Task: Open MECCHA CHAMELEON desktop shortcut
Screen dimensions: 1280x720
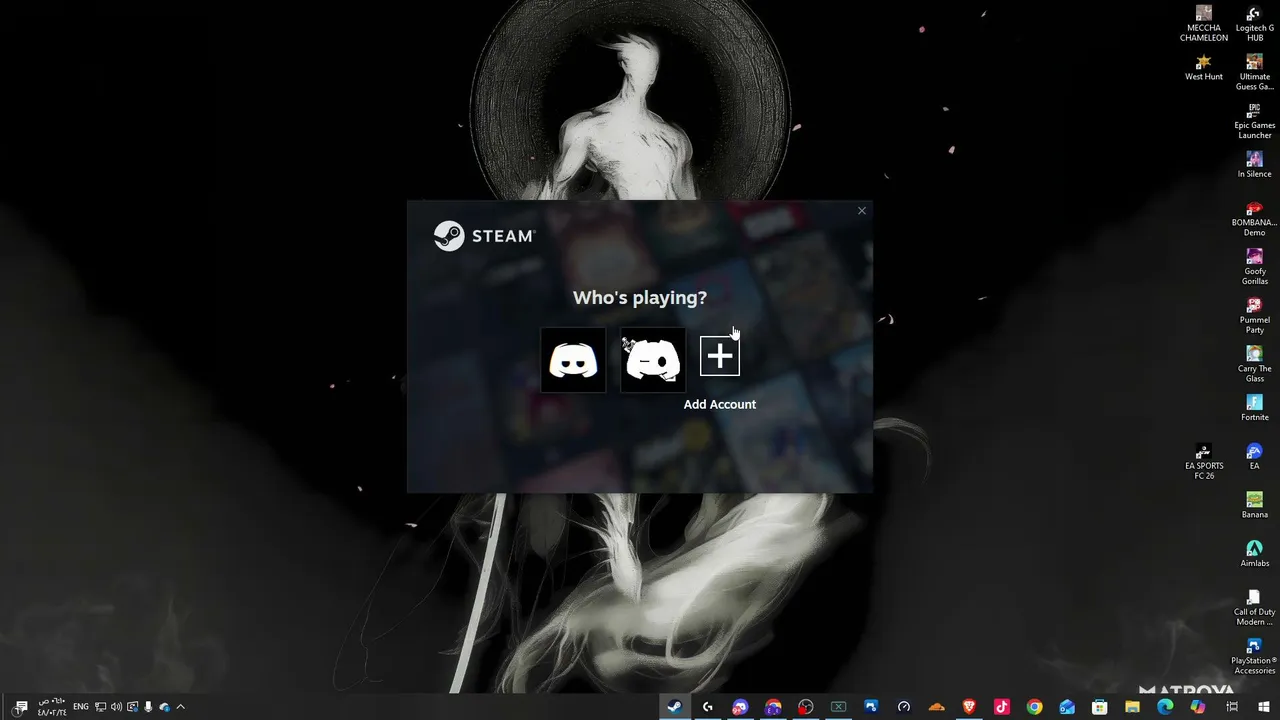Action: (x=1204, y=23)
